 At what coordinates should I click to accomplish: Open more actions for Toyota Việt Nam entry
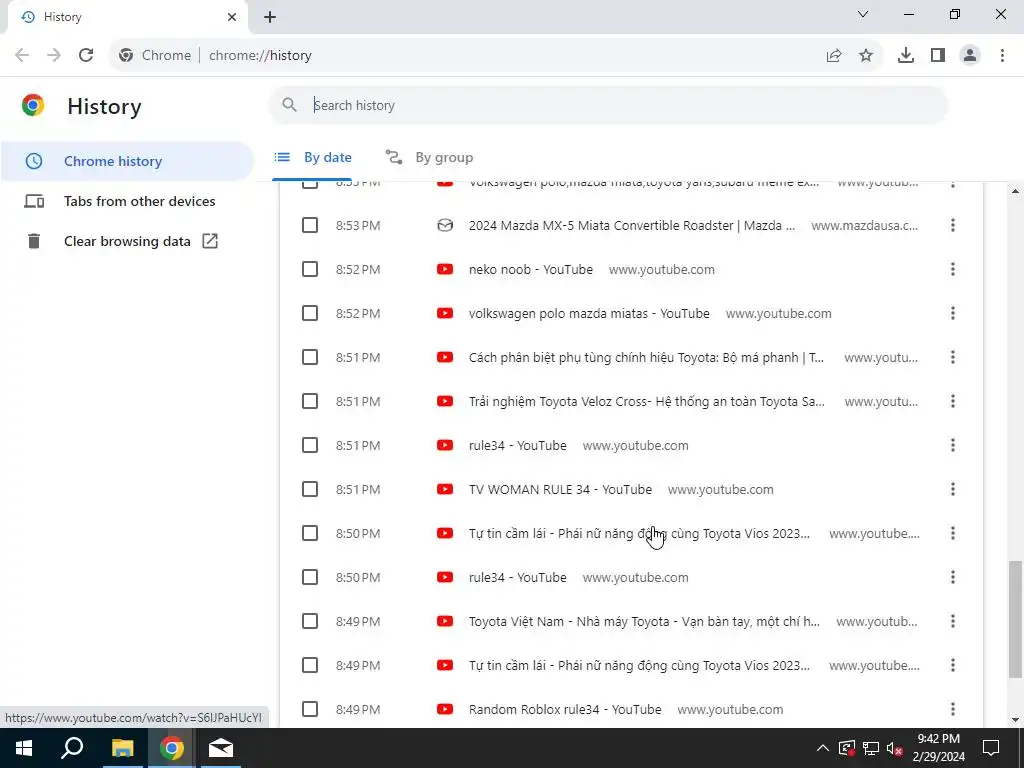(x=953, y=621)
